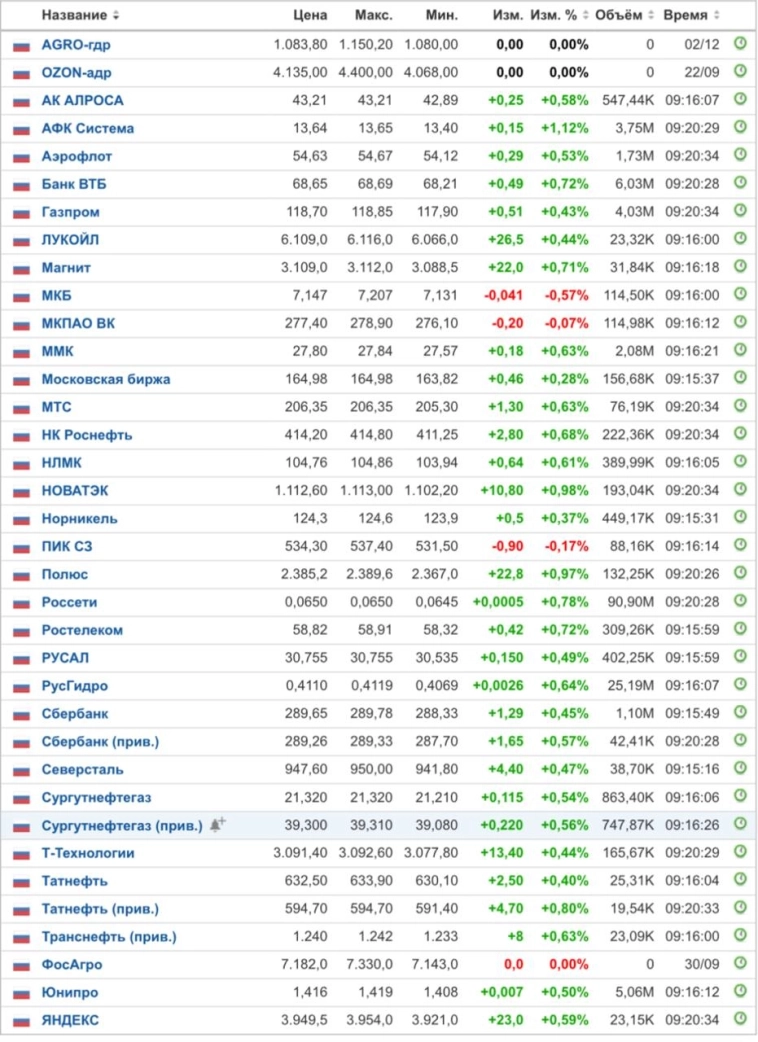Click the Russian flag icon beside Полюс

pos(21,575)
